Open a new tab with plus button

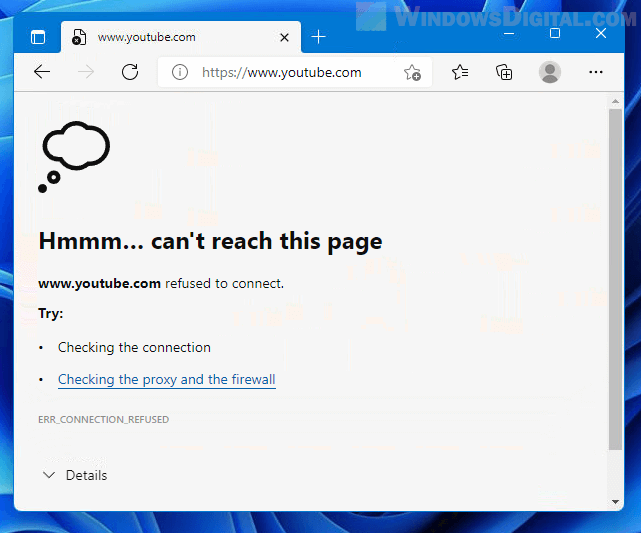tap(318, 37)
